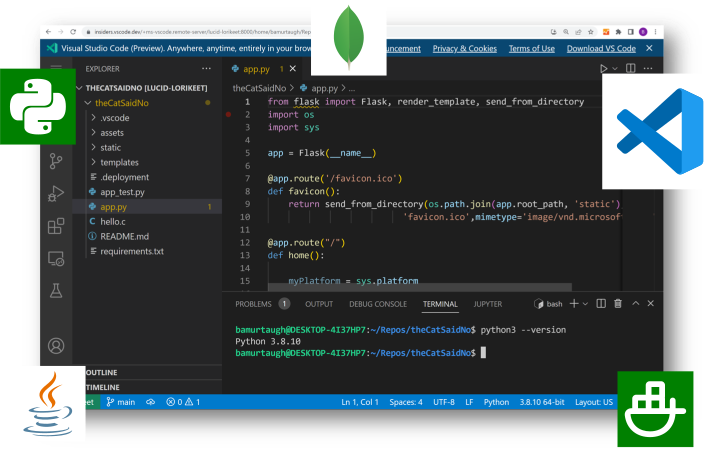718x451 pixels.
Task: Kill terminal with the trash icon
Action: coord(618,304)
